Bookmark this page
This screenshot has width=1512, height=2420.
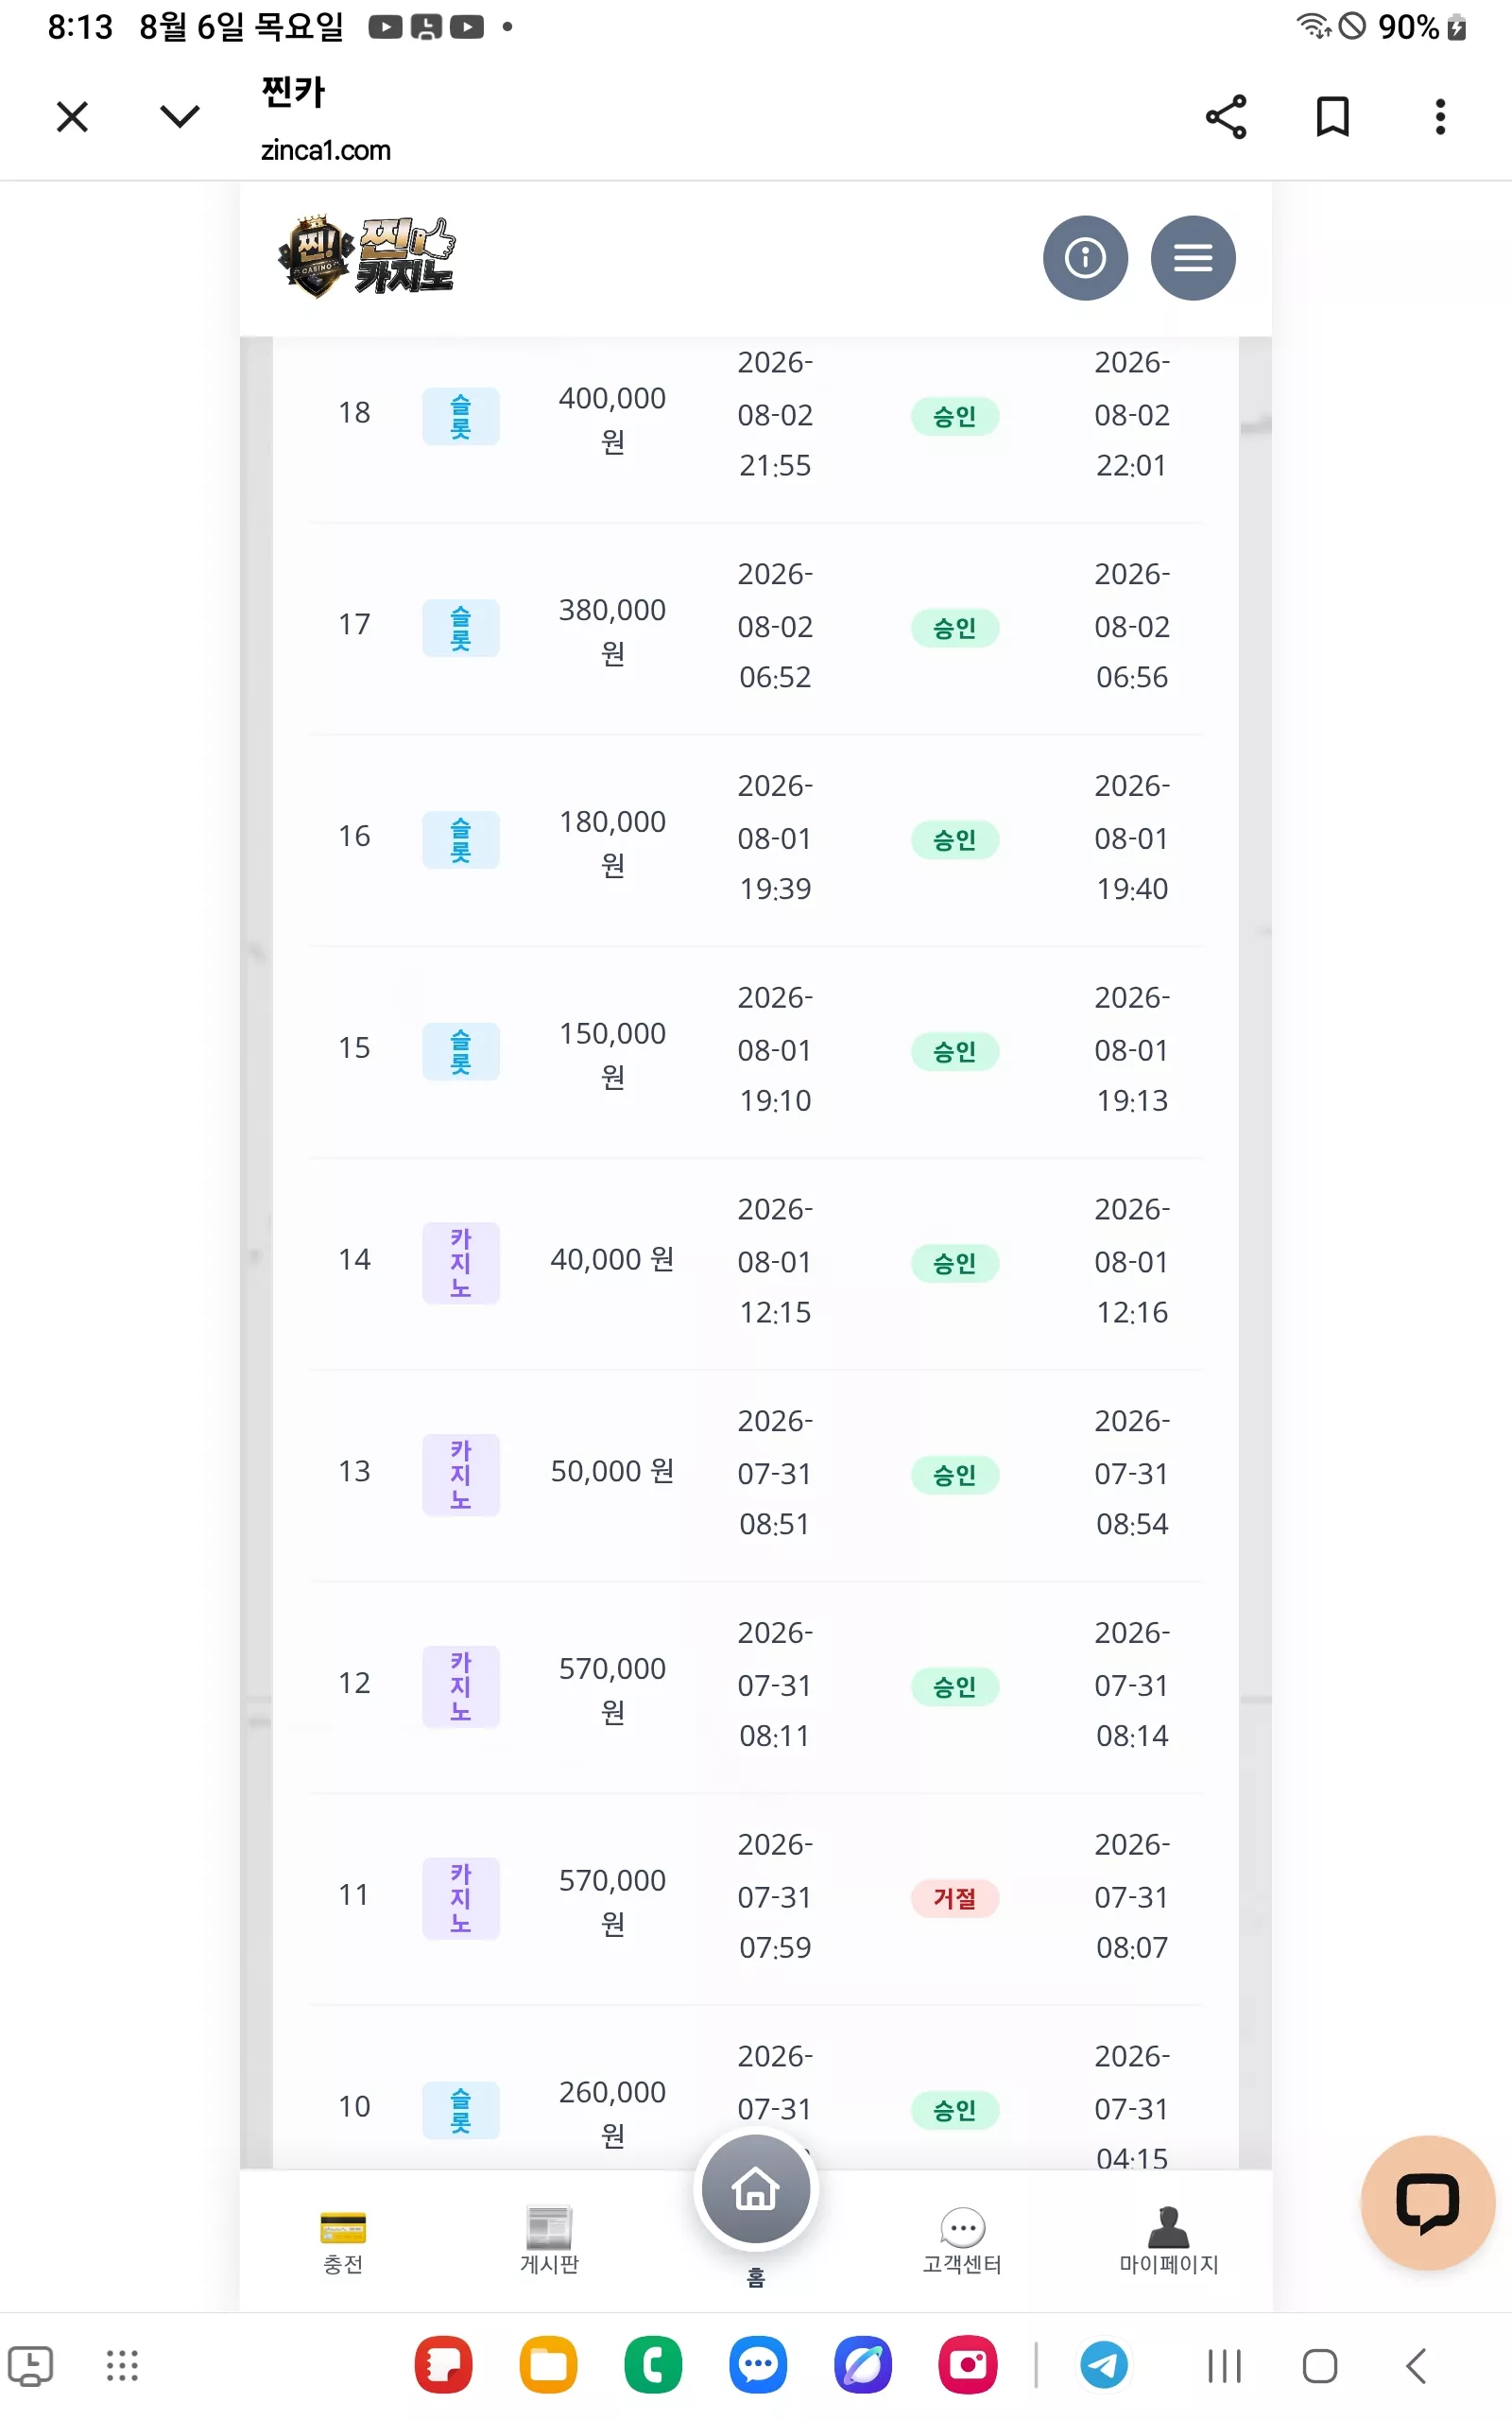pos(1332,117)
